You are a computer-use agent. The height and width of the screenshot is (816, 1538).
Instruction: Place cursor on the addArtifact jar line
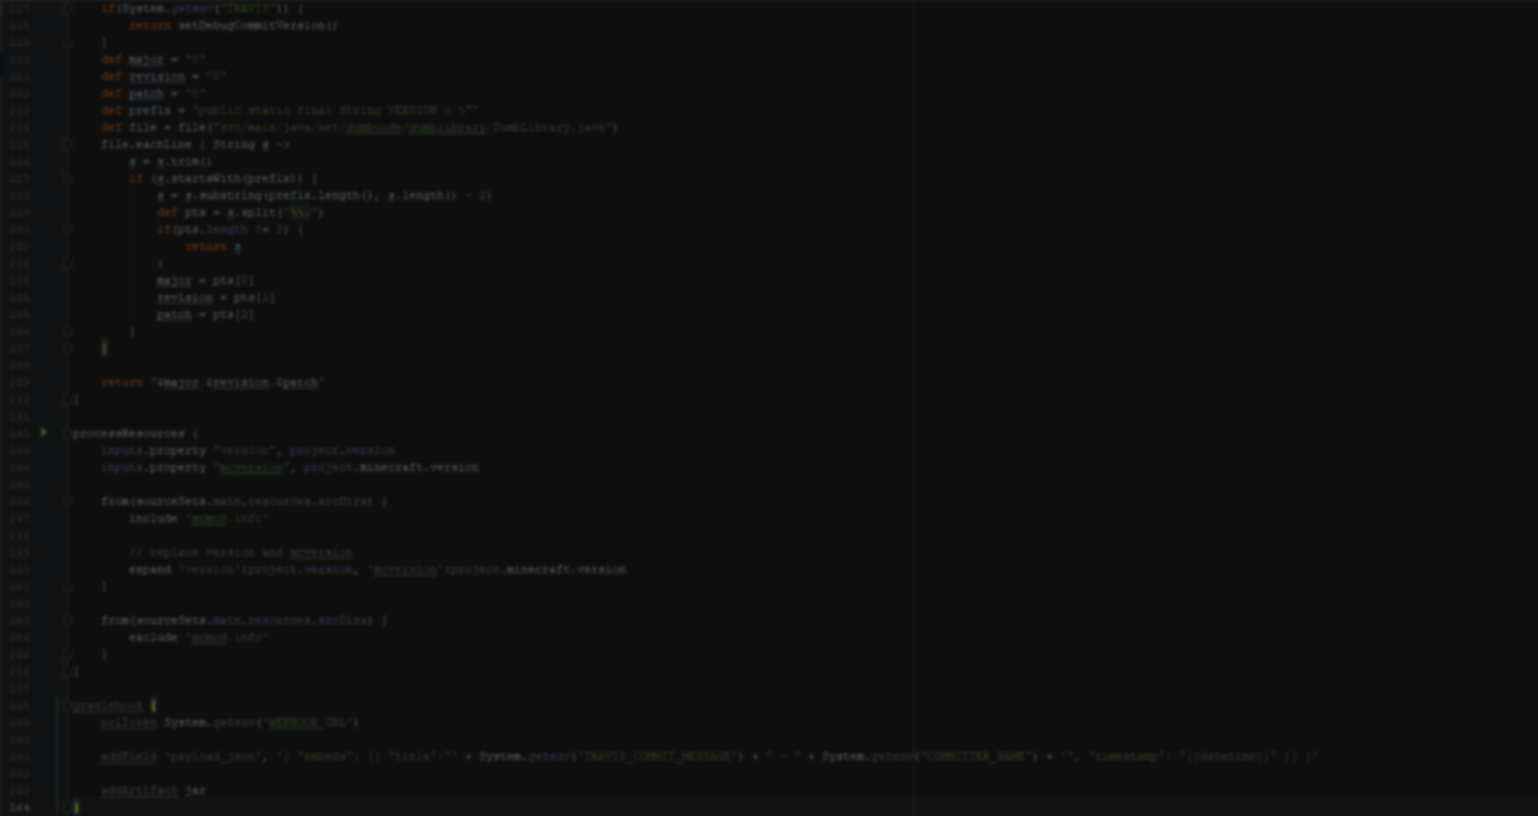152,791
